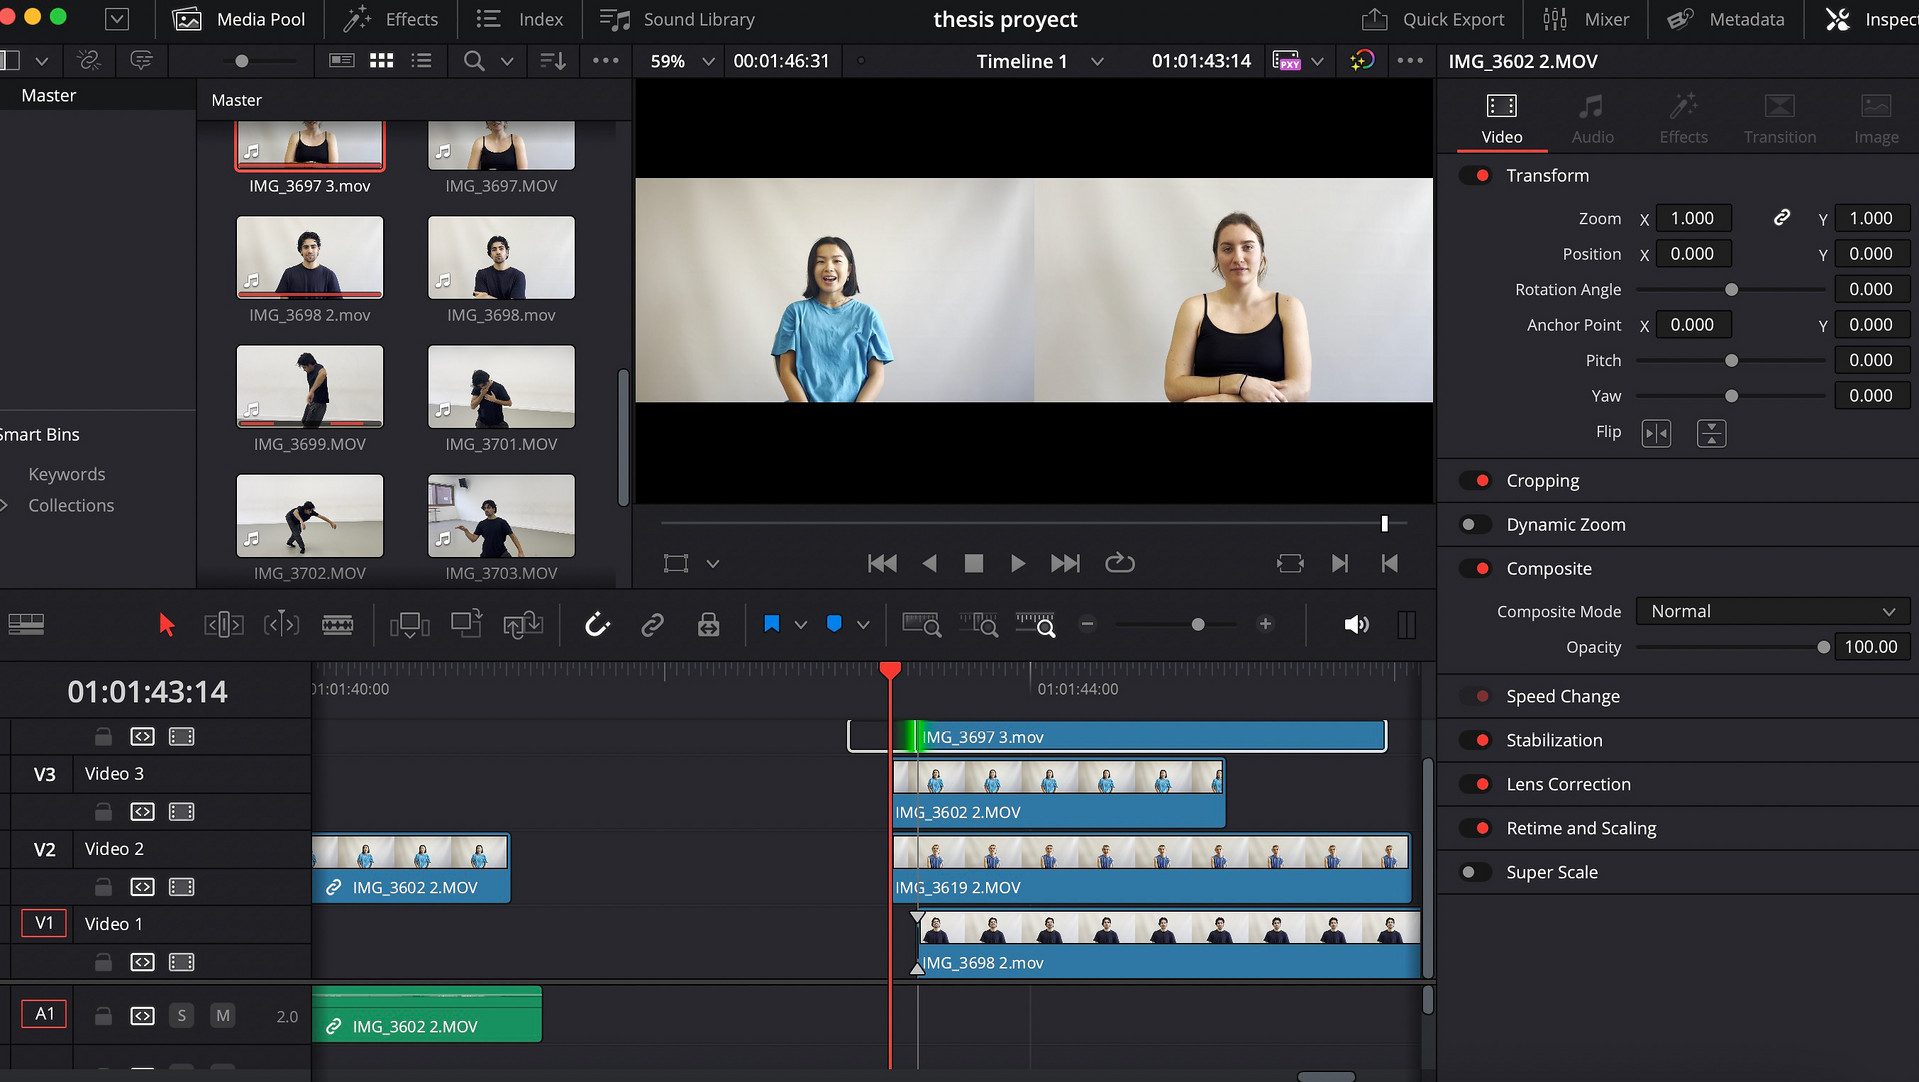Image resolution: width=1919 pixels, height=1082 pixels.
Task: Click the Opacity slider handle
Action: [x=1823, y=648]
